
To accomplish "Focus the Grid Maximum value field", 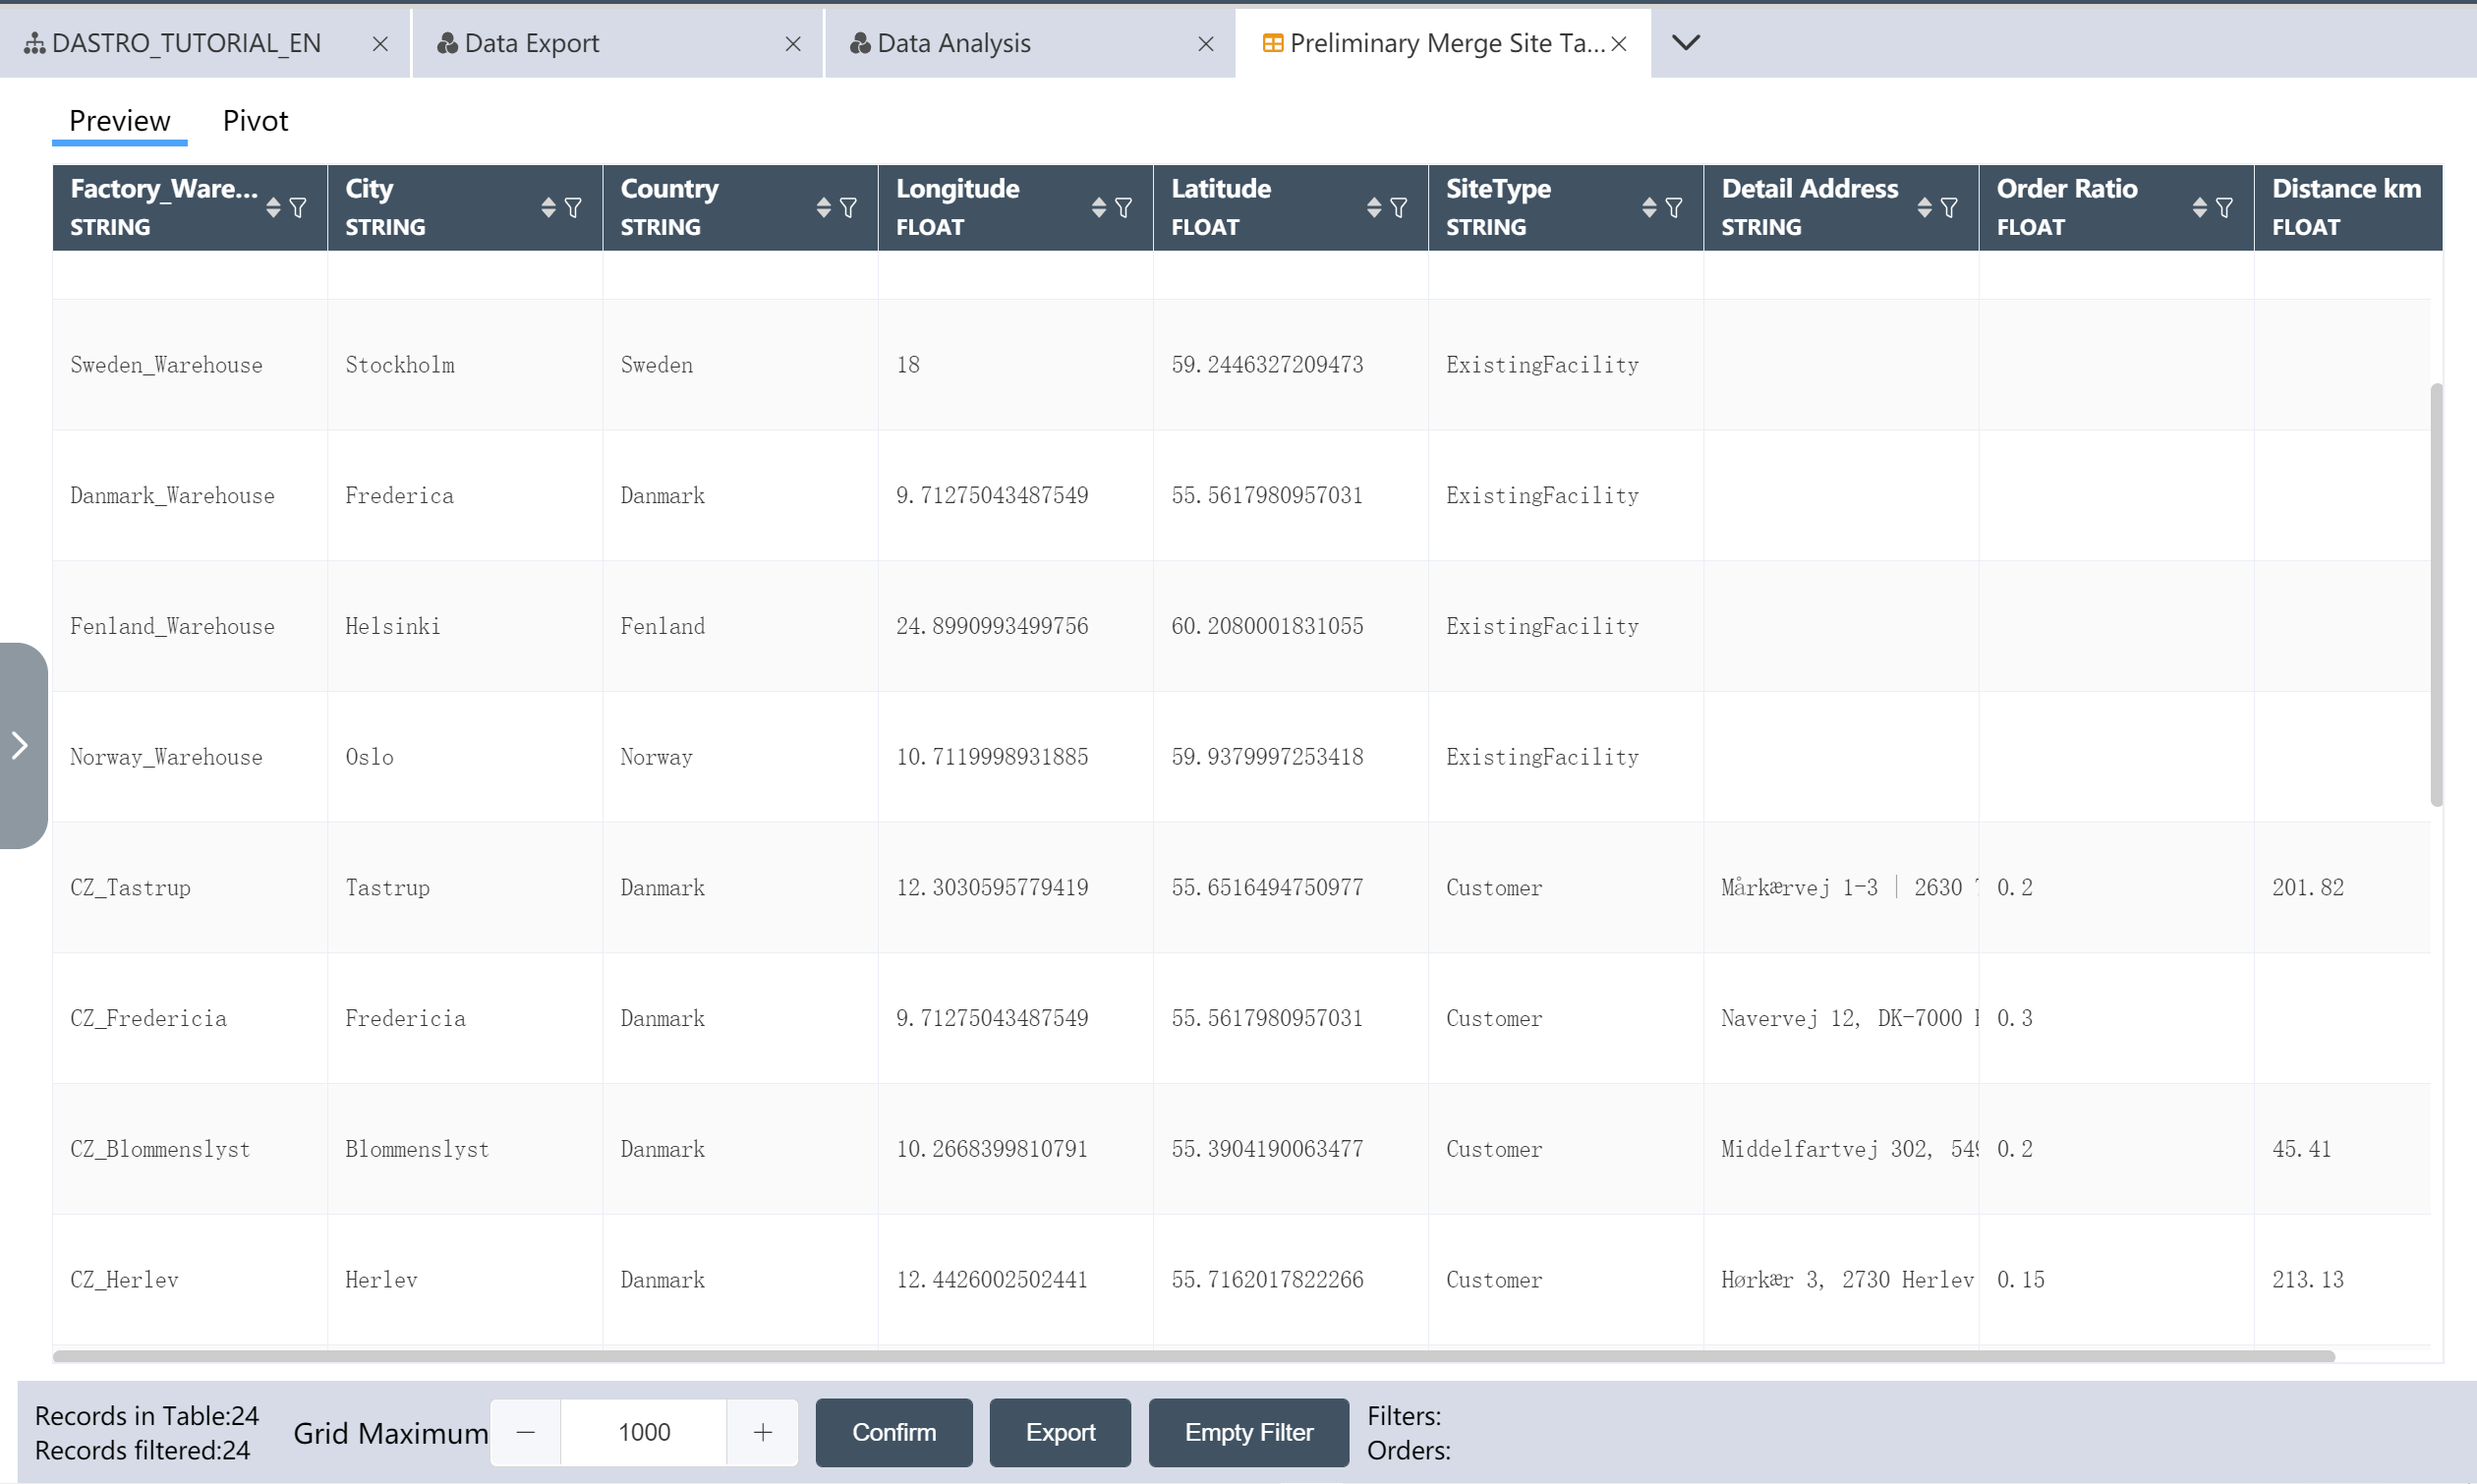I will (643, 1432).
